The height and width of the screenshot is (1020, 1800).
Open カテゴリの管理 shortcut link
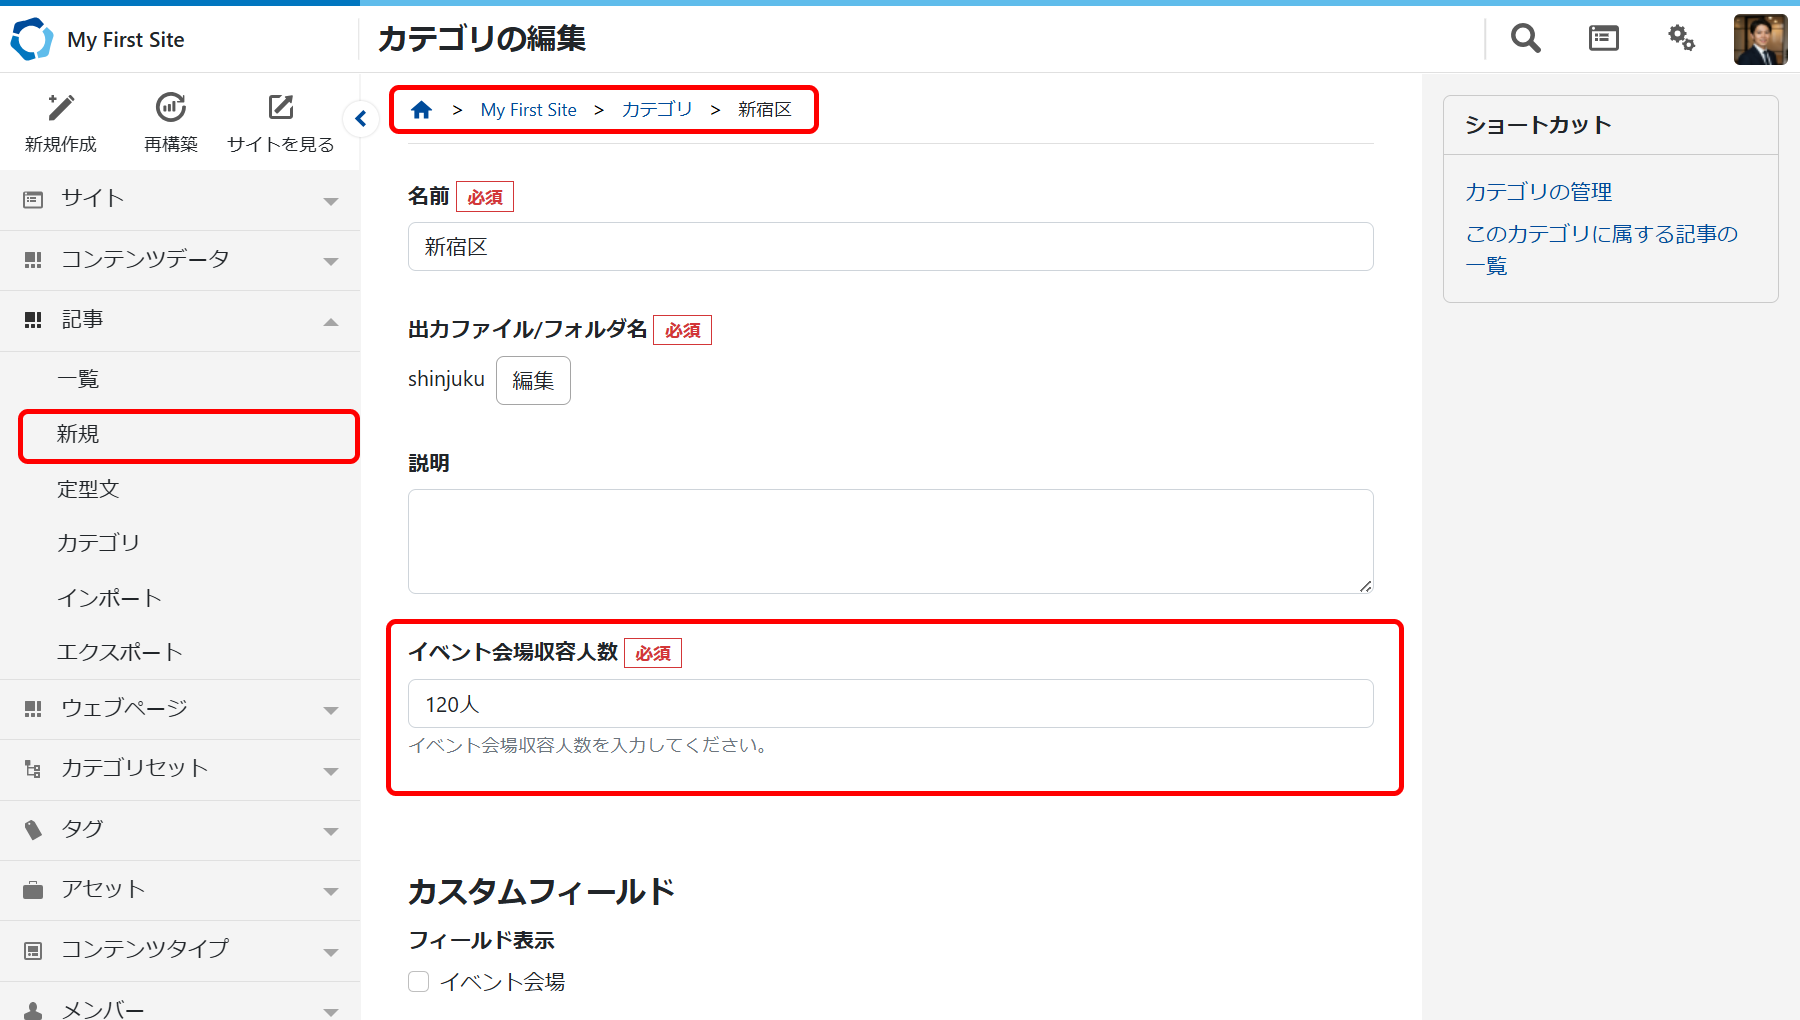point(1538,192)
